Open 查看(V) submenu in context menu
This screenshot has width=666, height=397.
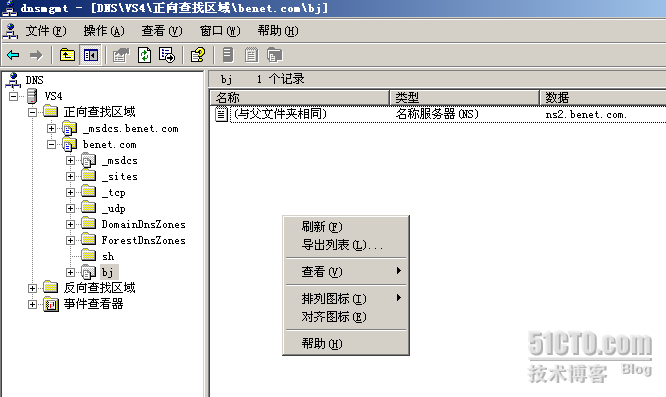pyautogui.click(x=346, y=272)
